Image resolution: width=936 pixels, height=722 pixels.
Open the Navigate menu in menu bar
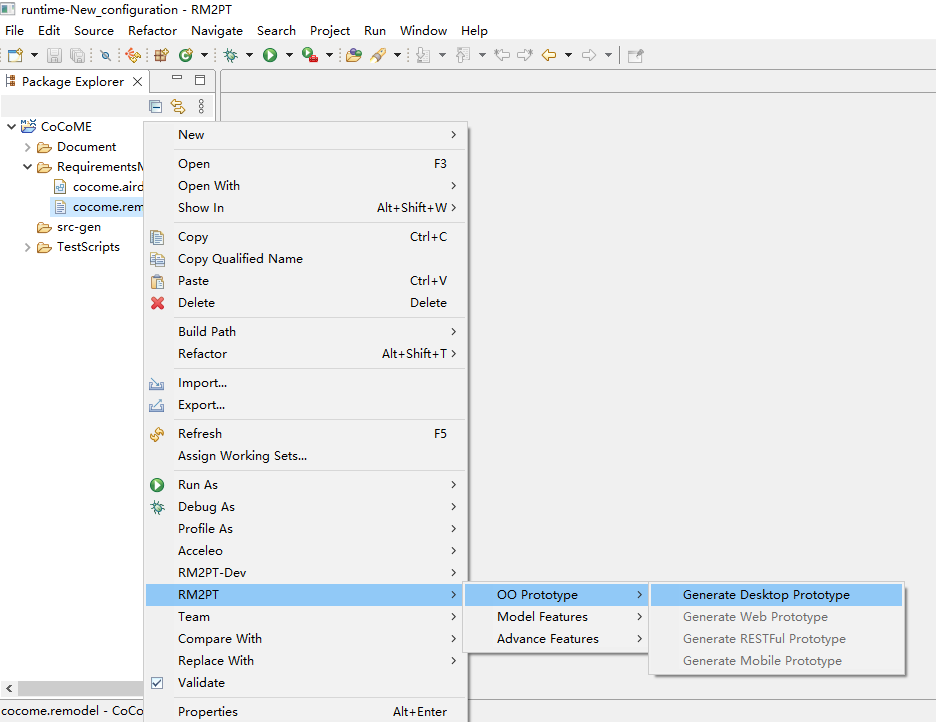click(217, 31)
